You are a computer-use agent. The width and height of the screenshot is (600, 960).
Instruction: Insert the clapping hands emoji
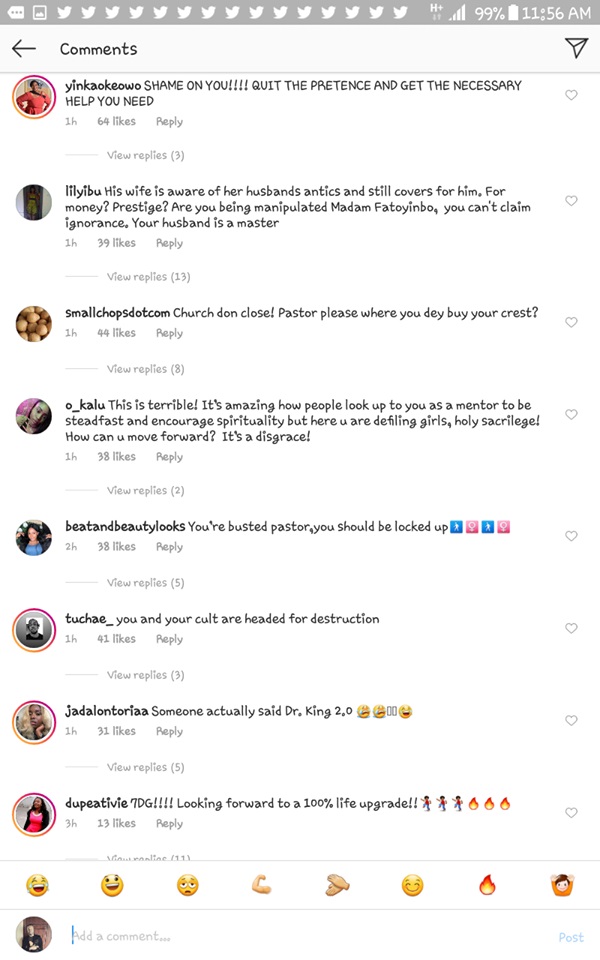pos(337,885)
